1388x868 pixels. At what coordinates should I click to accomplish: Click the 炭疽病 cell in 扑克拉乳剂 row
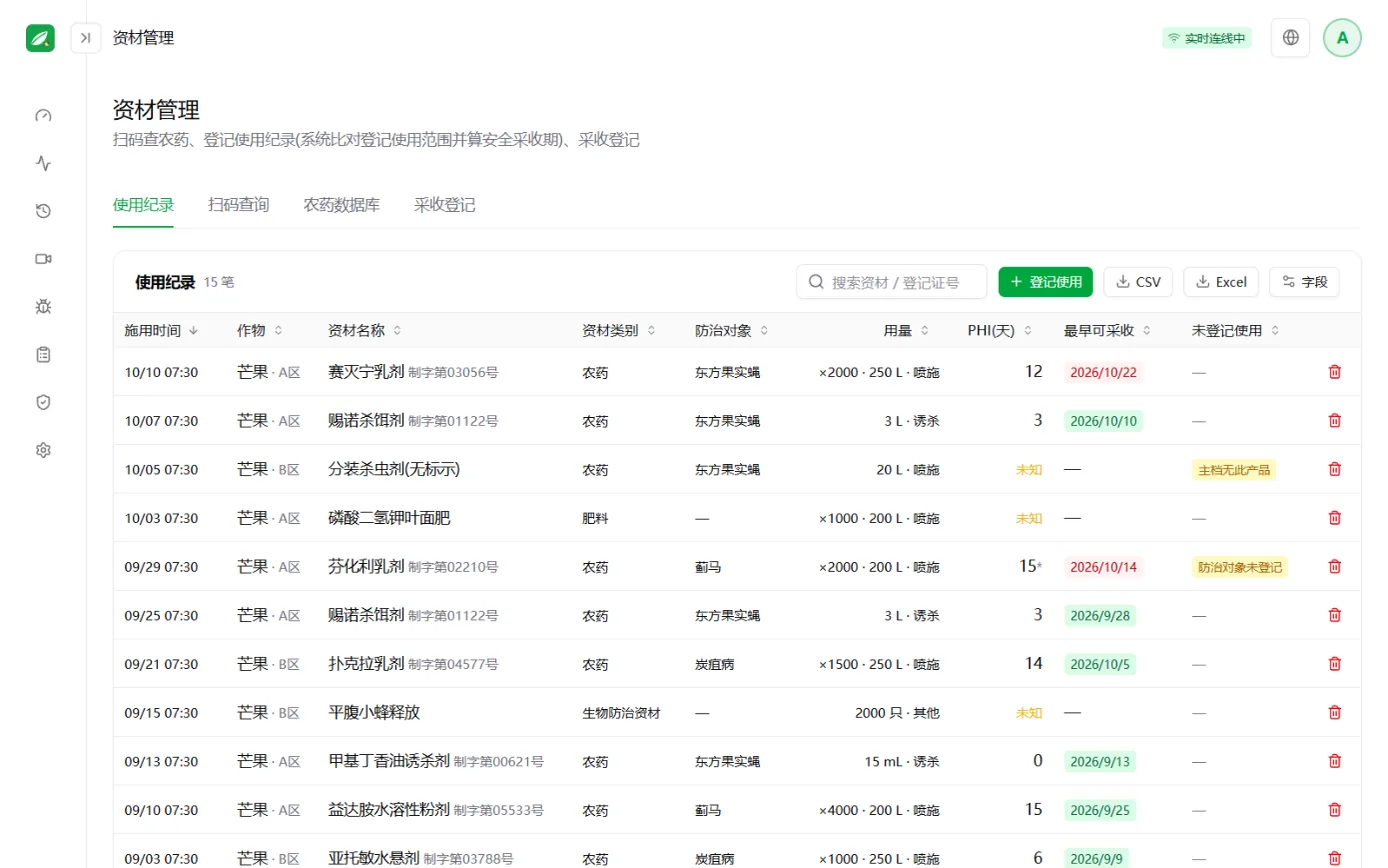pos(715,664)
